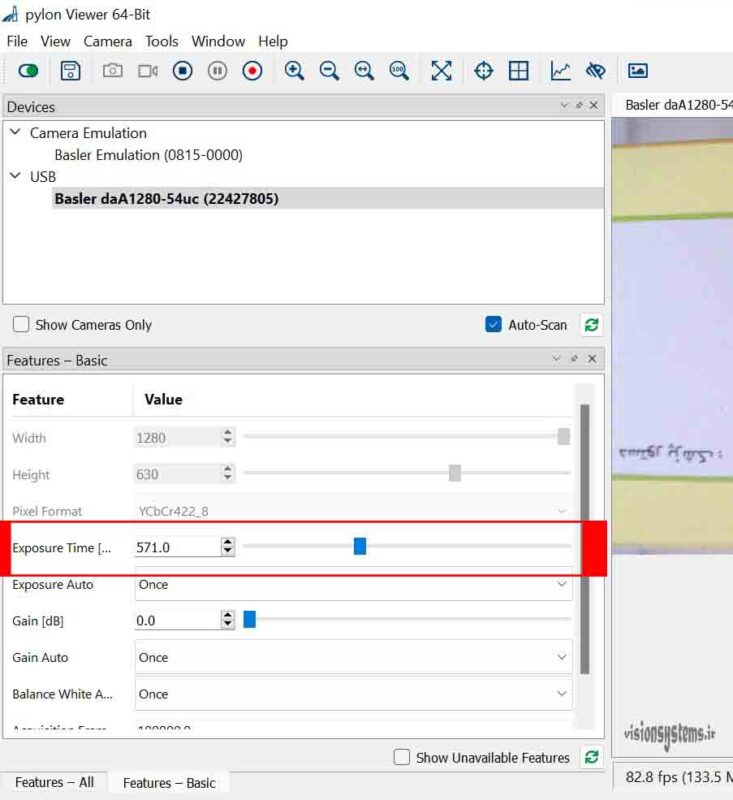Open the View menu
This screenshot has width=733, height=800.
click(x=55, y=41)
